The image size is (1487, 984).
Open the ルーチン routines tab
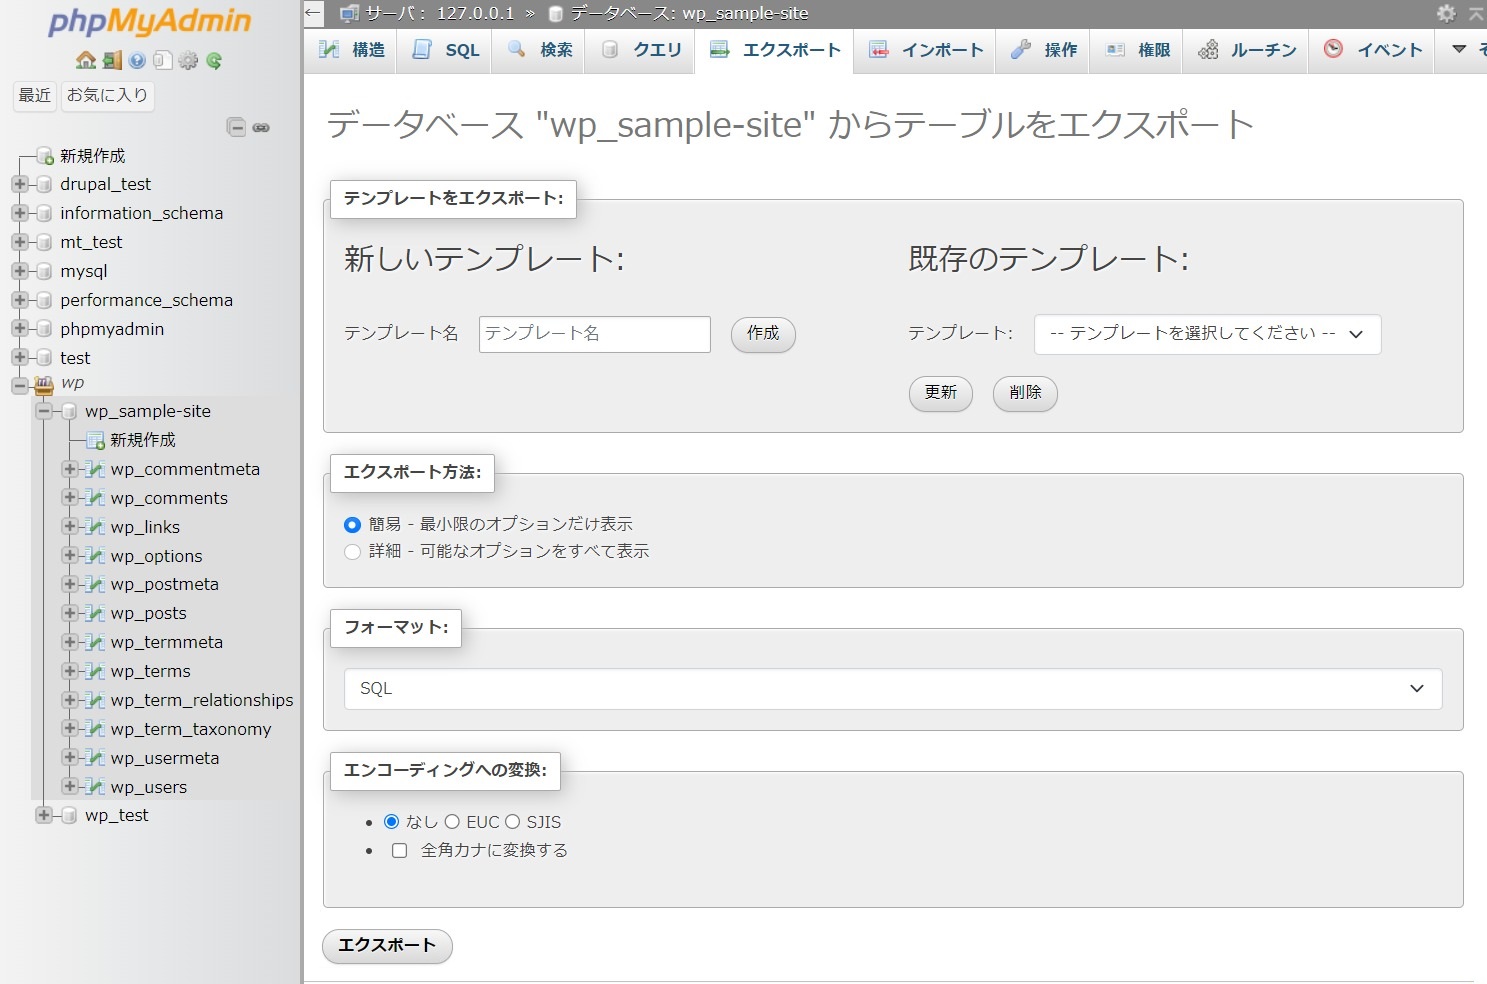click(1247, 50)
